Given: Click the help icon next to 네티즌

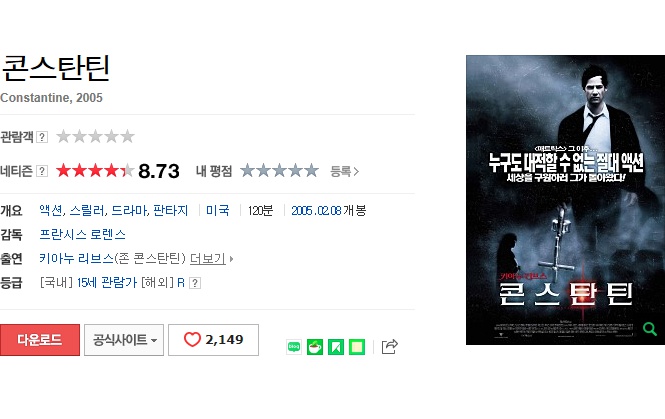Looking at the screenshot, I should point(42,171).
